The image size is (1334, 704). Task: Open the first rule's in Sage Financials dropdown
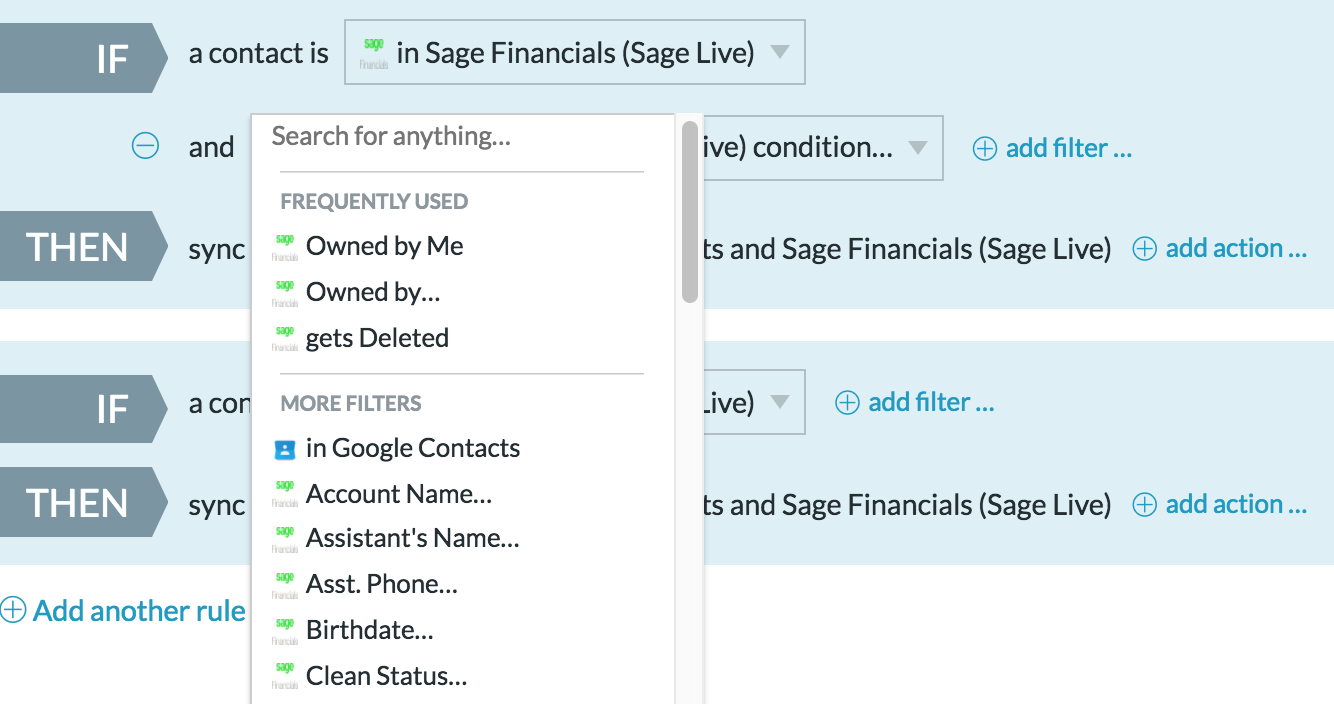pos(574,52)
